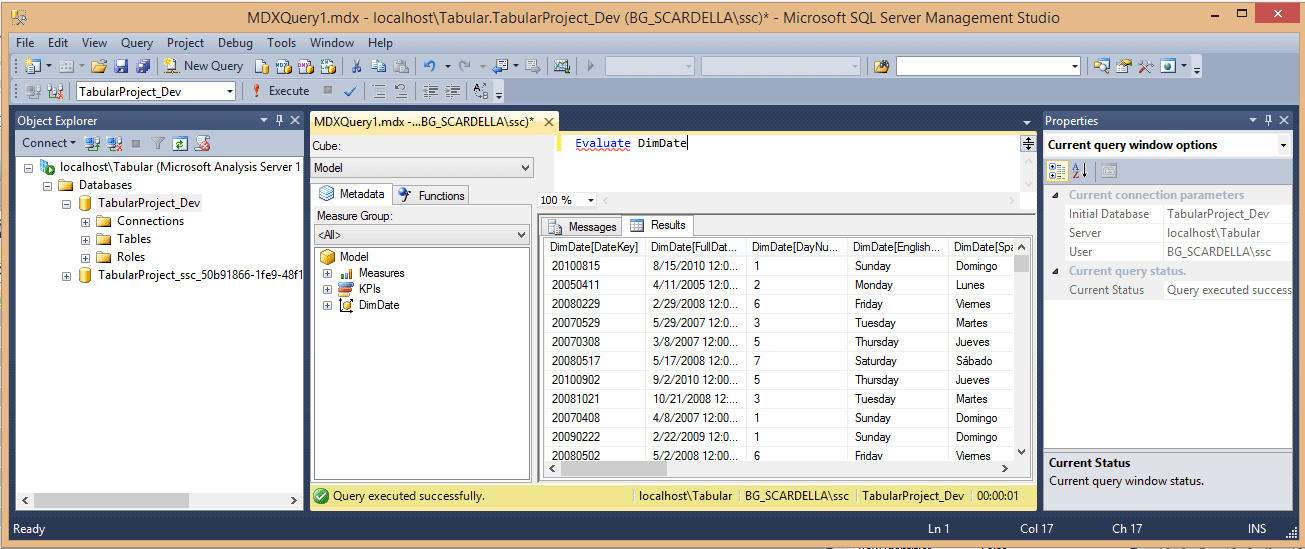Open the File menu
The height and width of the screenshot is (549, 1305).
pos(25,43)
